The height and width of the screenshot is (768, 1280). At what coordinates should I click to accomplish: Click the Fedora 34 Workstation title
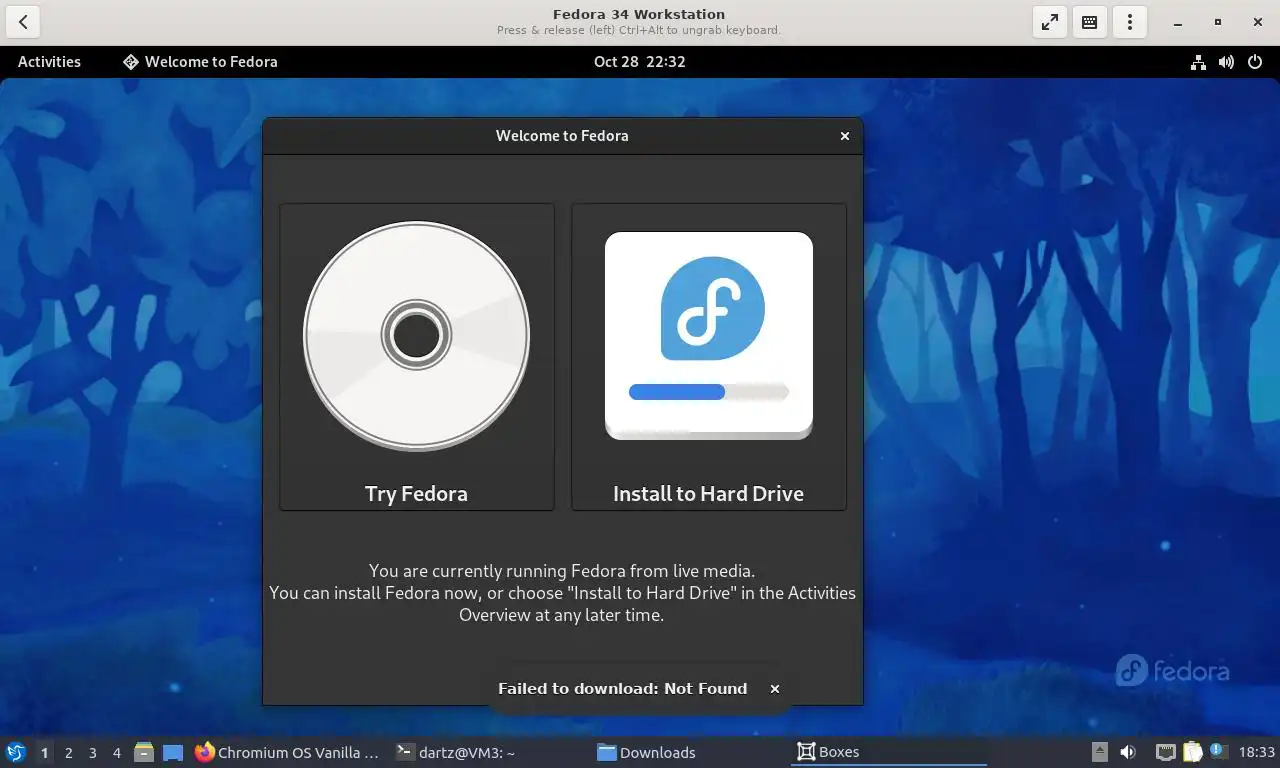click(x=639, y=14)
